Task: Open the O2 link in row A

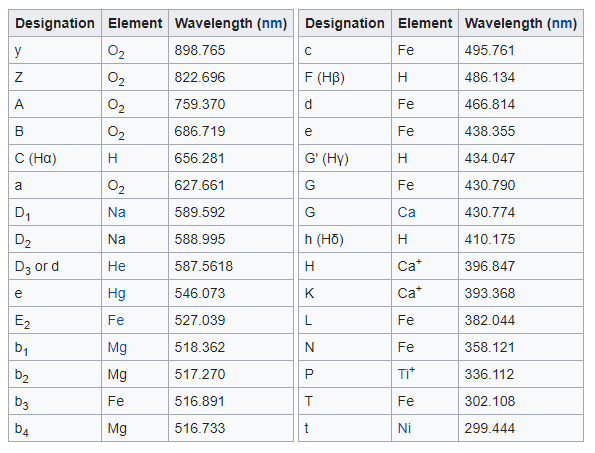Action: pos(116,105)
